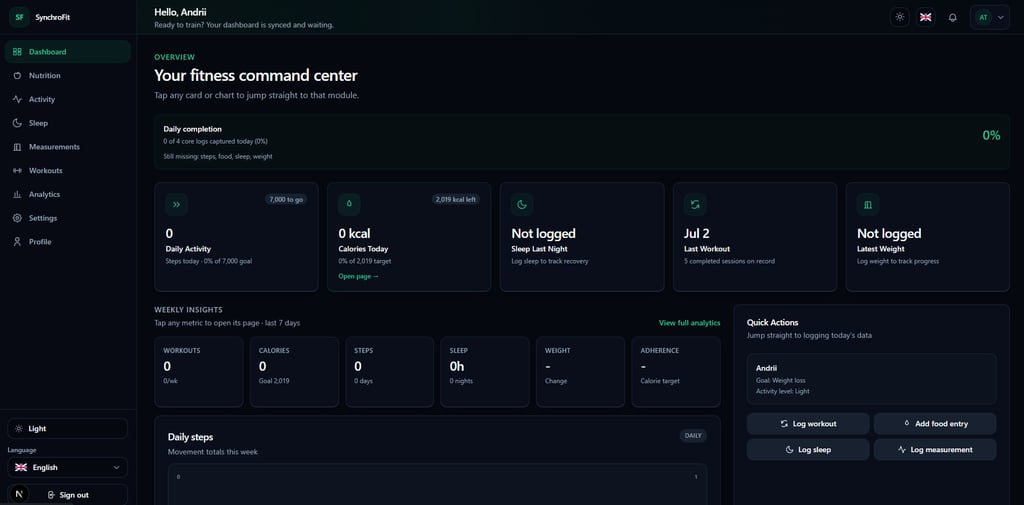This screenshot has height=505, width=1024.
Task: Click the Analytics bar chart icon in sidebar
Action: coord(17,194)
